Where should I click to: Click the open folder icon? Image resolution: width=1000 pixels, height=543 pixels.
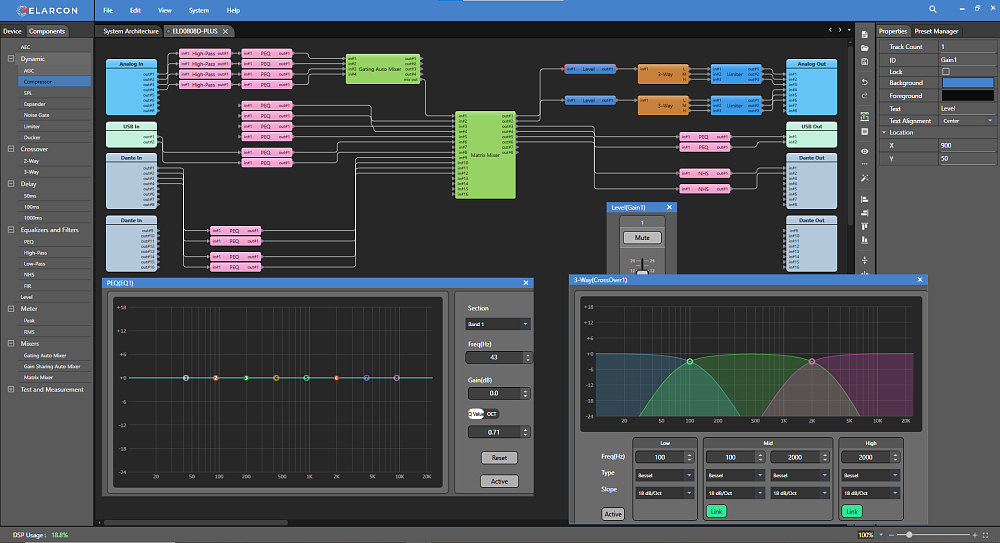click(865, 48)
